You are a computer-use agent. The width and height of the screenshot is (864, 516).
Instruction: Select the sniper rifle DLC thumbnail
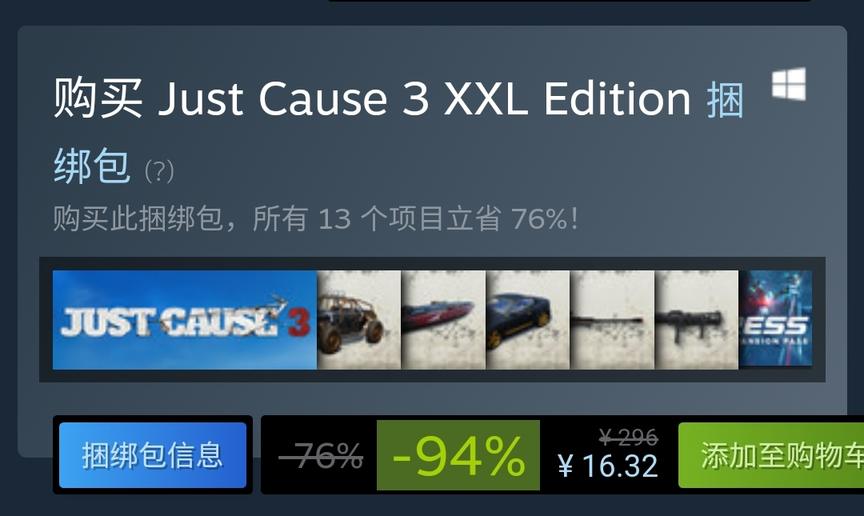point(612,320)
